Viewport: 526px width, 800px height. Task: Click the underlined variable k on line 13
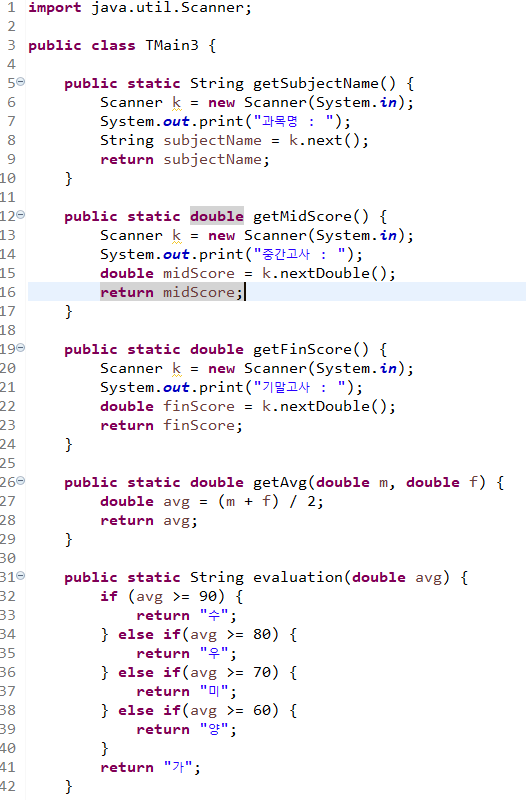point(177,236)
